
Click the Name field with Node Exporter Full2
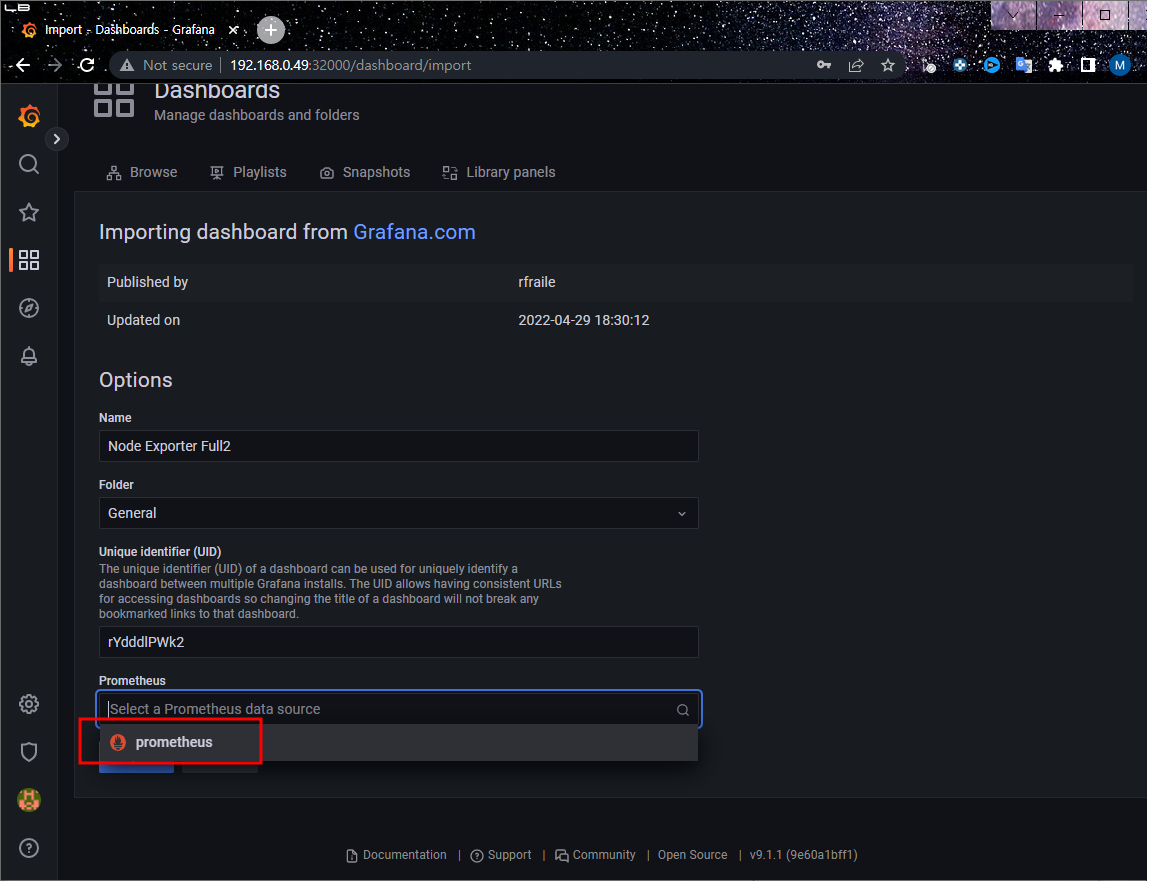[399, 446]
